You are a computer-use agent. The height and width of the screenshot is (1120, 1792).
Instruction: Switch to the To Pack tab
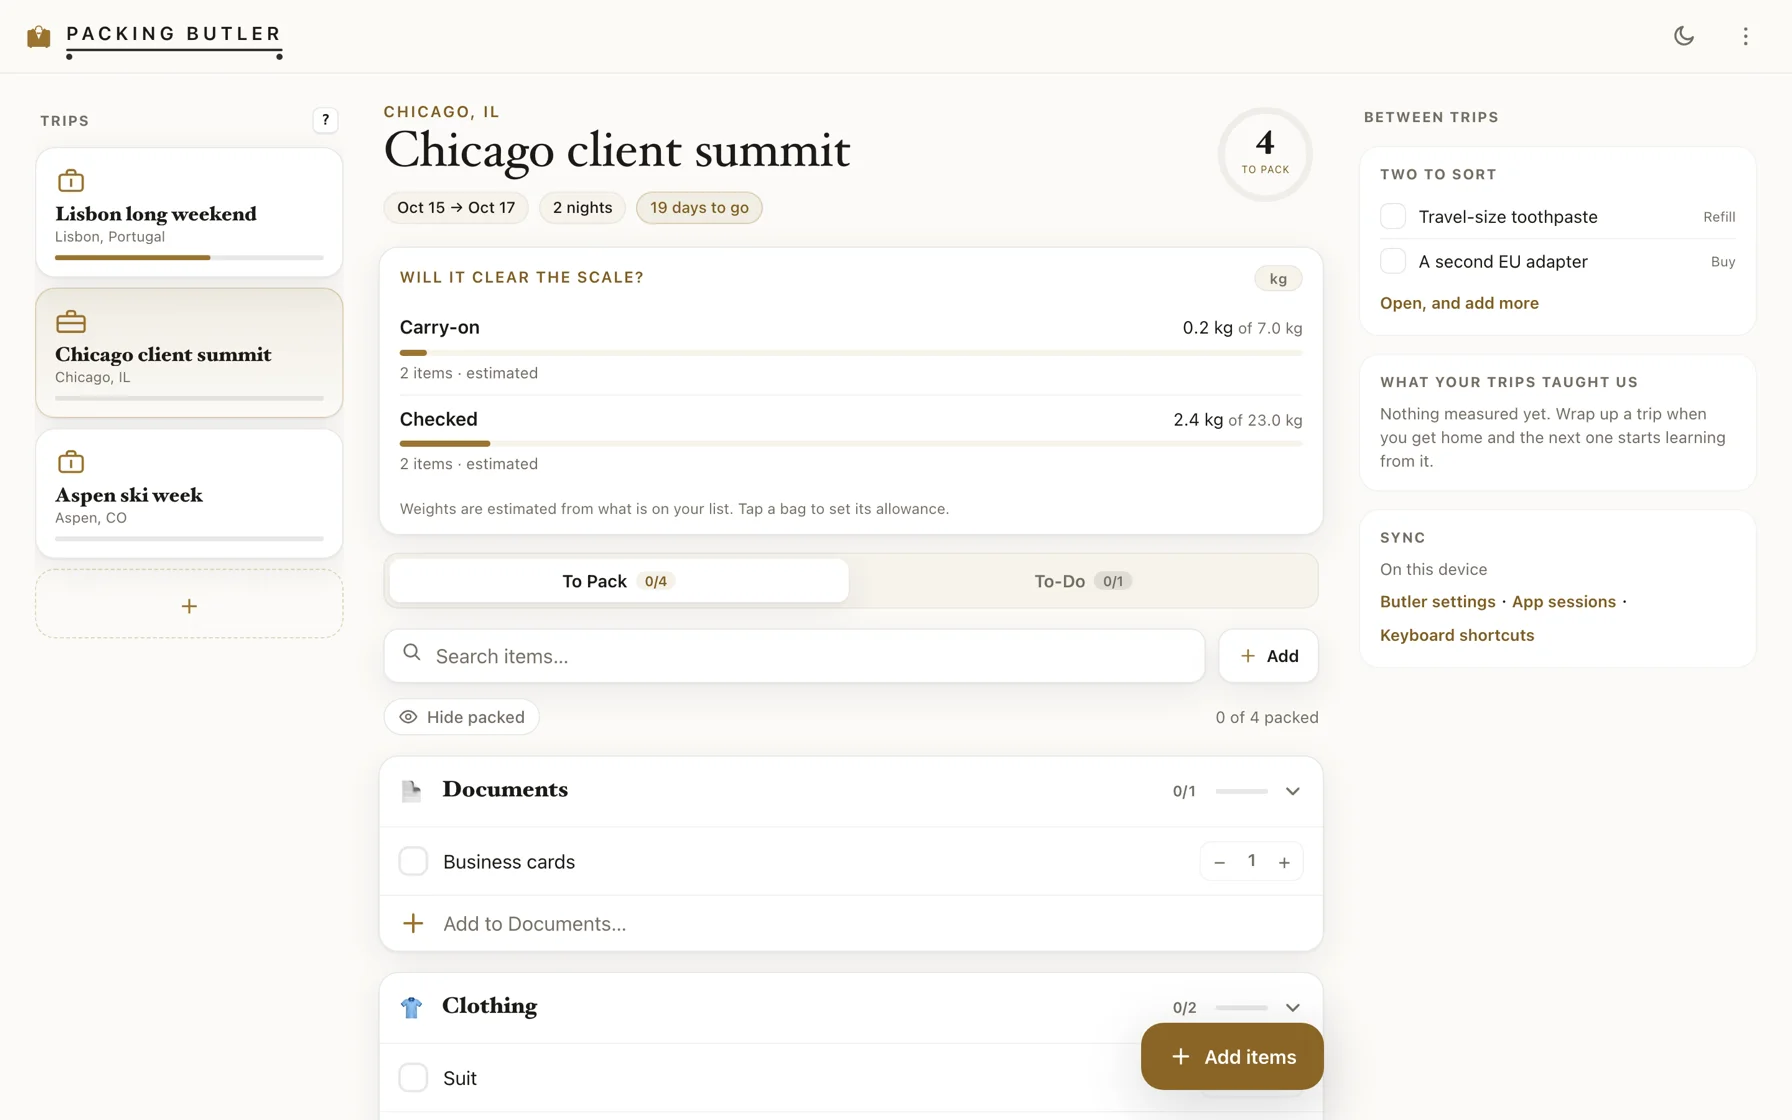pos(619,581)
